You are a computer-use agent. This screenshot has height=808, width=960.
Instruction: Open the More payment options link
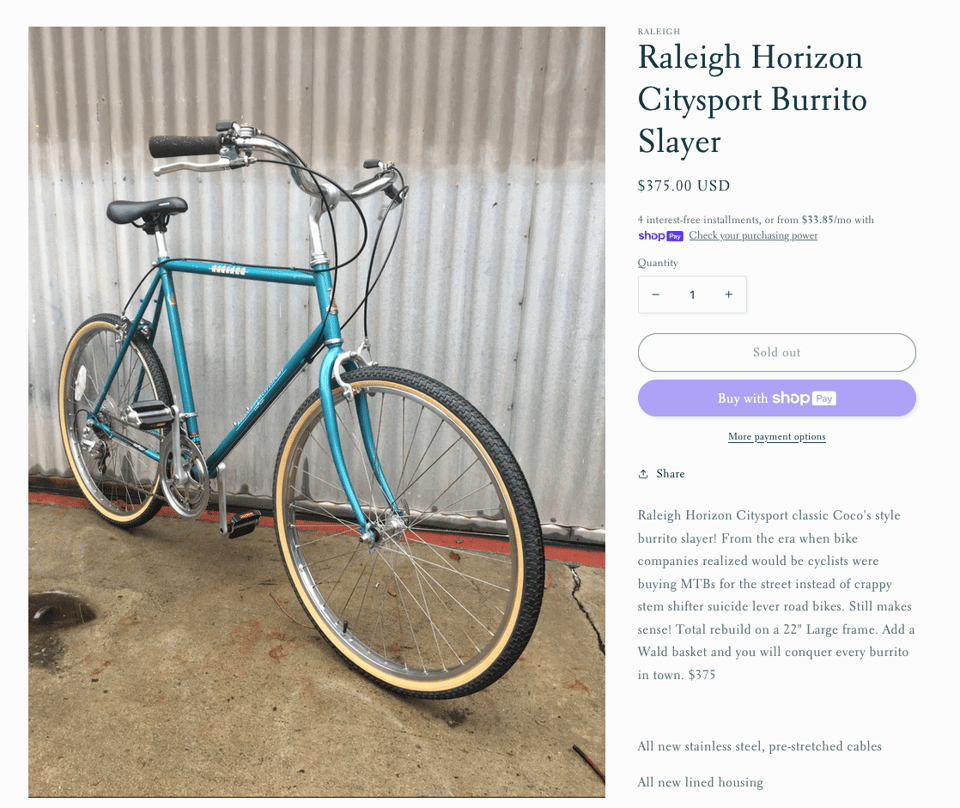(x=776, y=437)
